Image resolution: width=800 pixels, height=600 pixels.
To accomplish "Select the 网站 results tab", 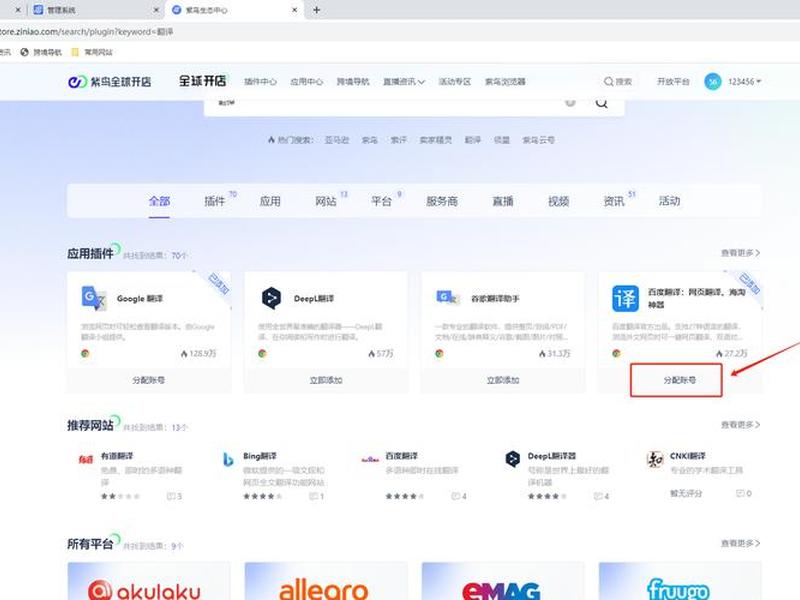I will [326, 201].
